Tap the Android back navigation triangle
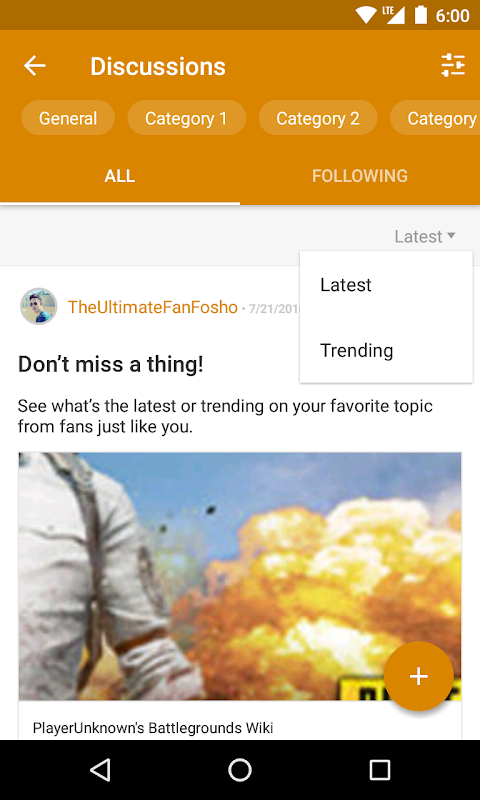Image resolution: width=480 pixels, height=800 pixels. [100, 769]
